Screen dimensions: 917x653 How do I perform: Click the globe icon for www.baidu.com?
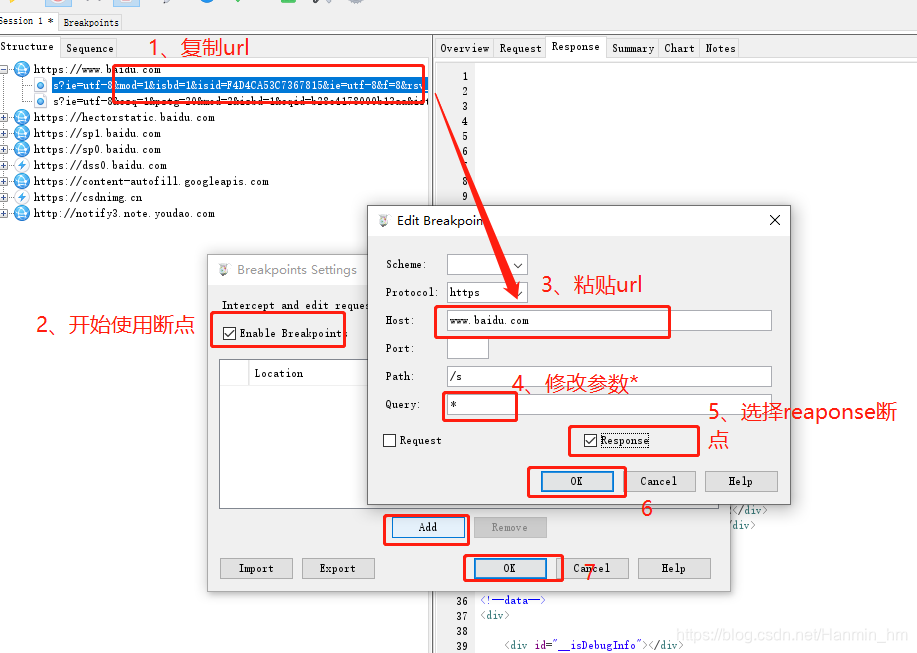pos(22,69)
